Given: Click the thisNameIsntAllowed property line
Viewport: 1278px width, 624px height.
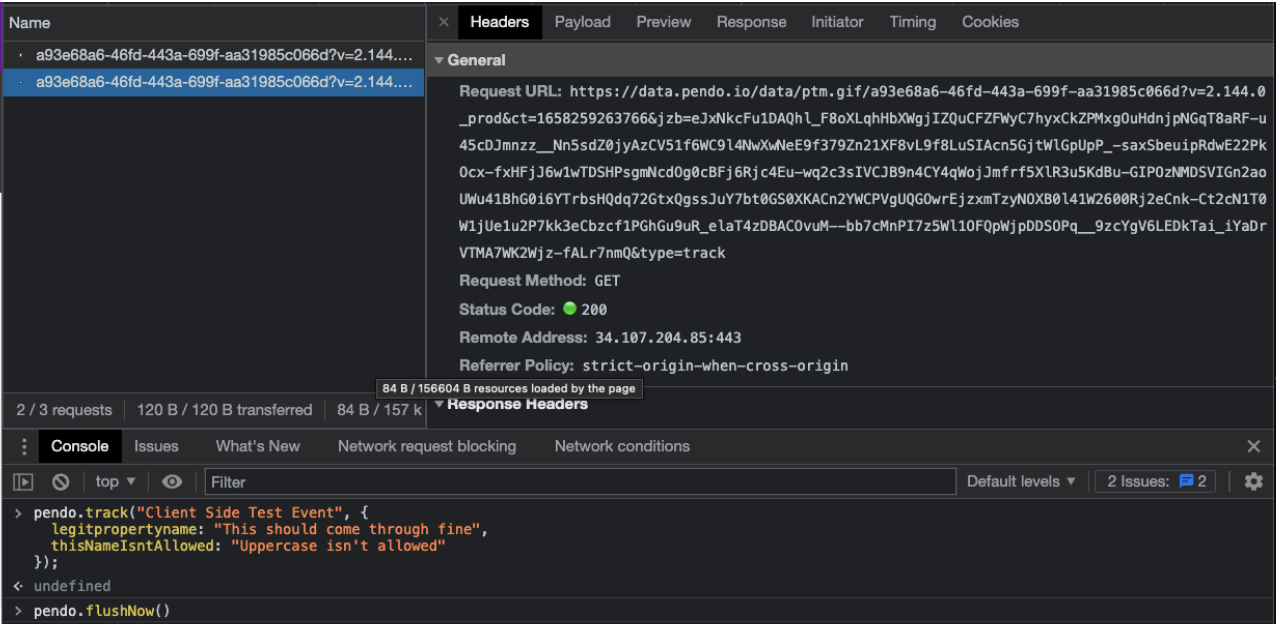Looking at the screenshot, I should (248, 546).
